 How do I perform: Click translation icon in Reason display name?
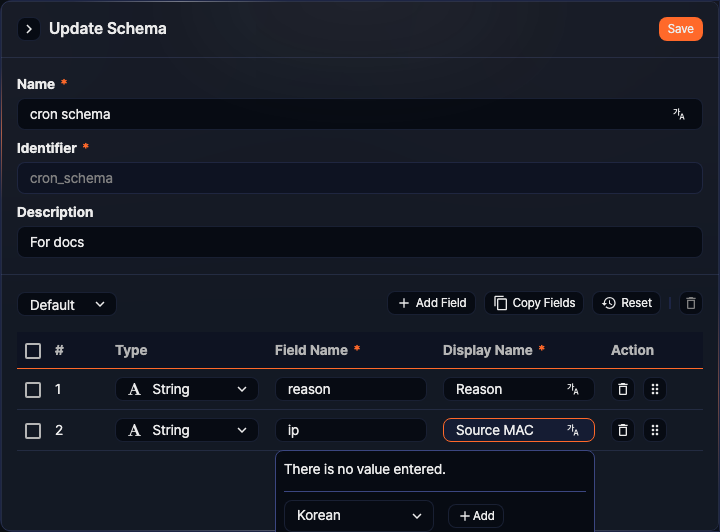[x=572, y=389]
